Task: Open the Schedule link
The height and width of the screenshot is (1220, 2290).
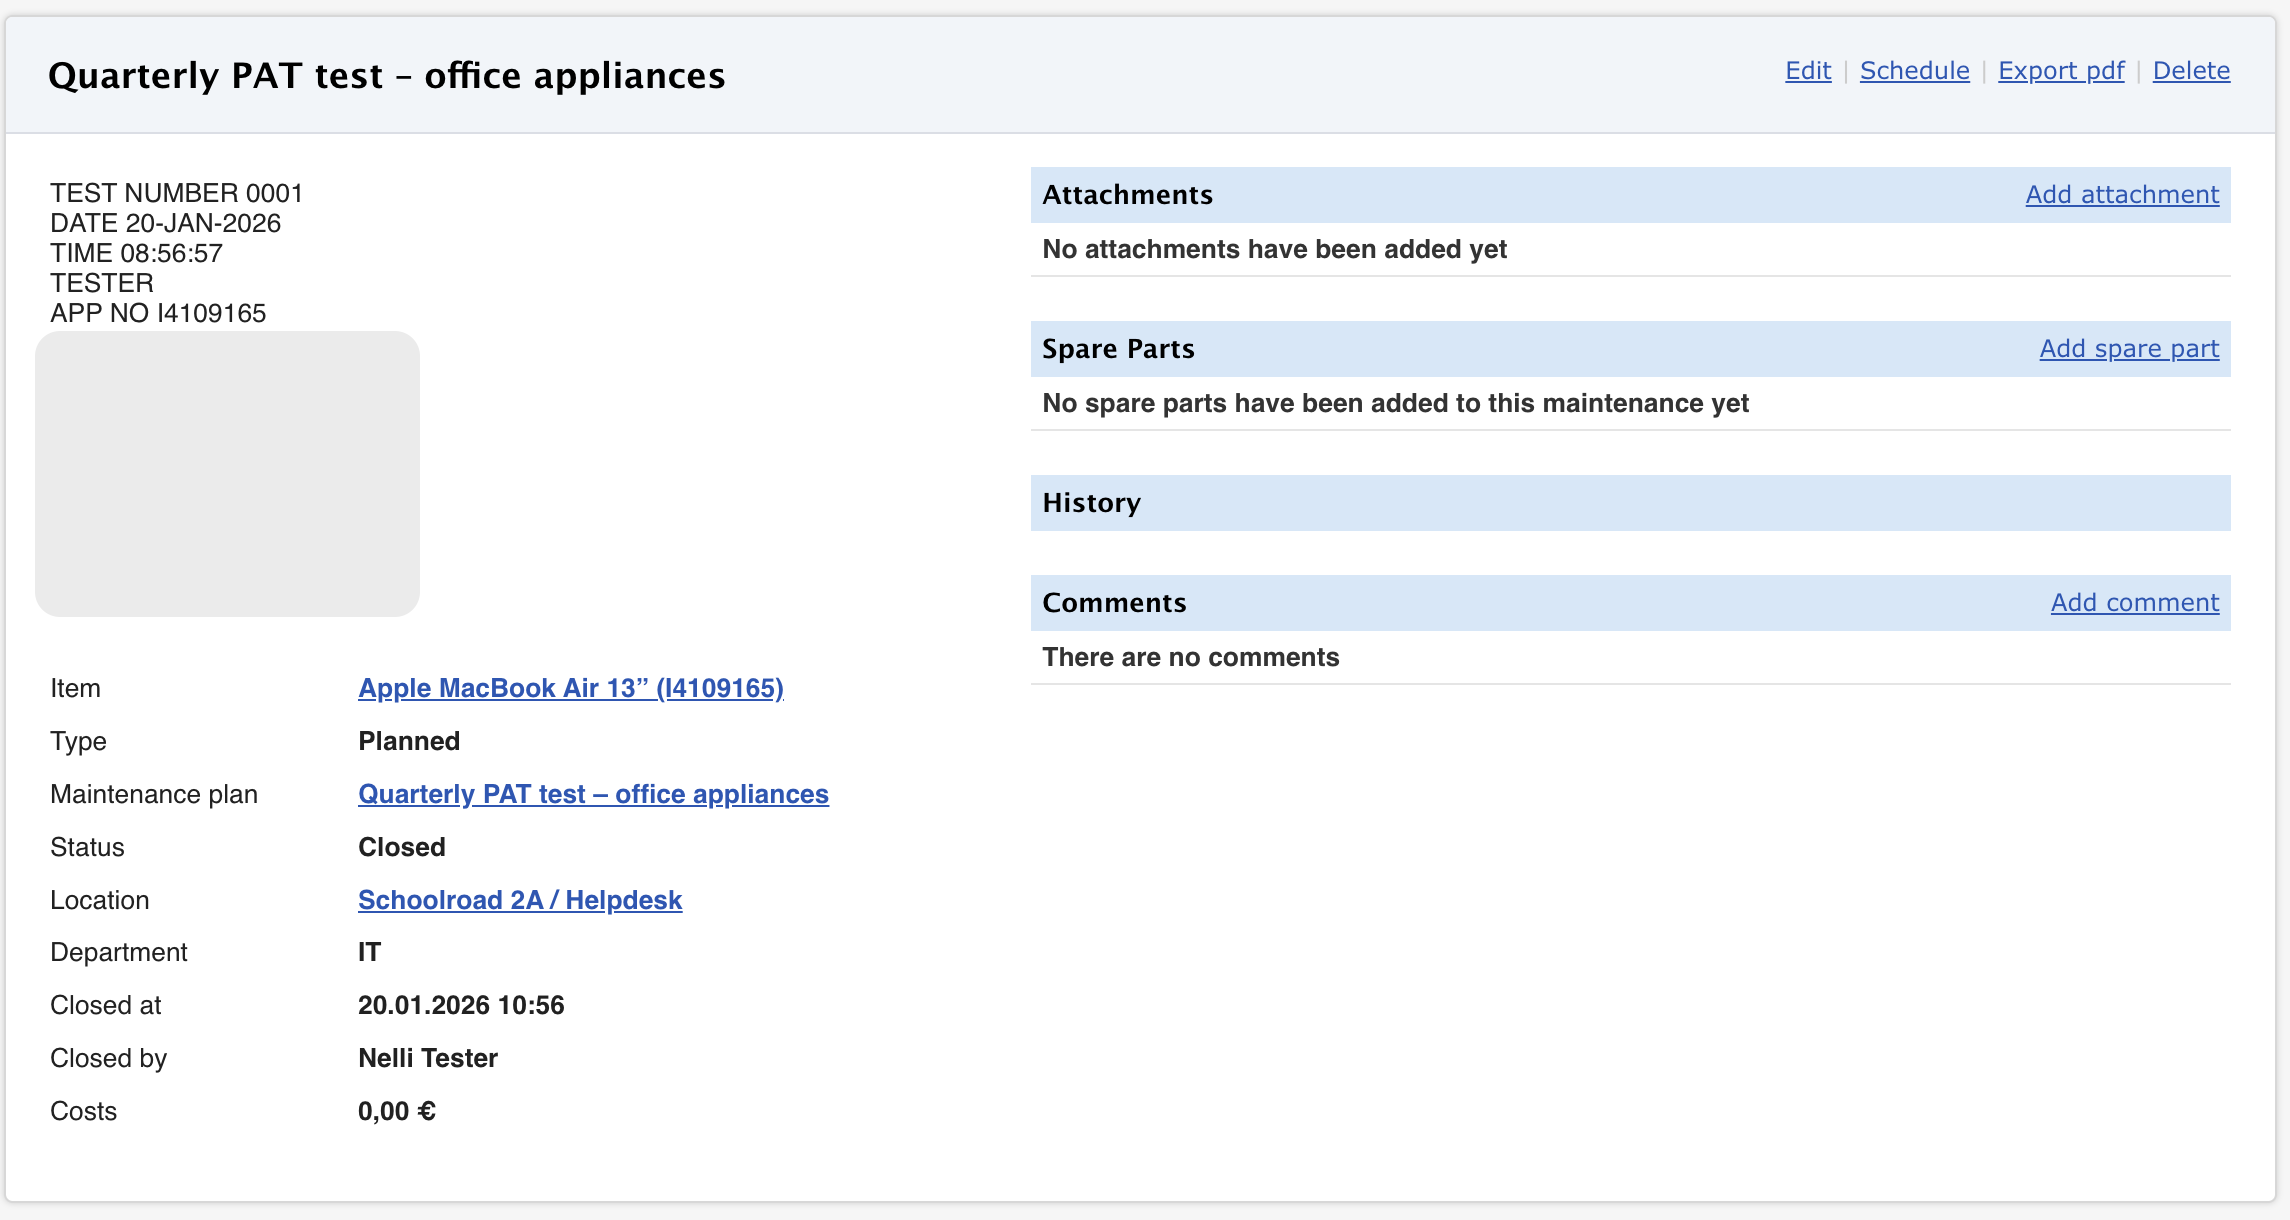Action: click(x=1914, y=71)
